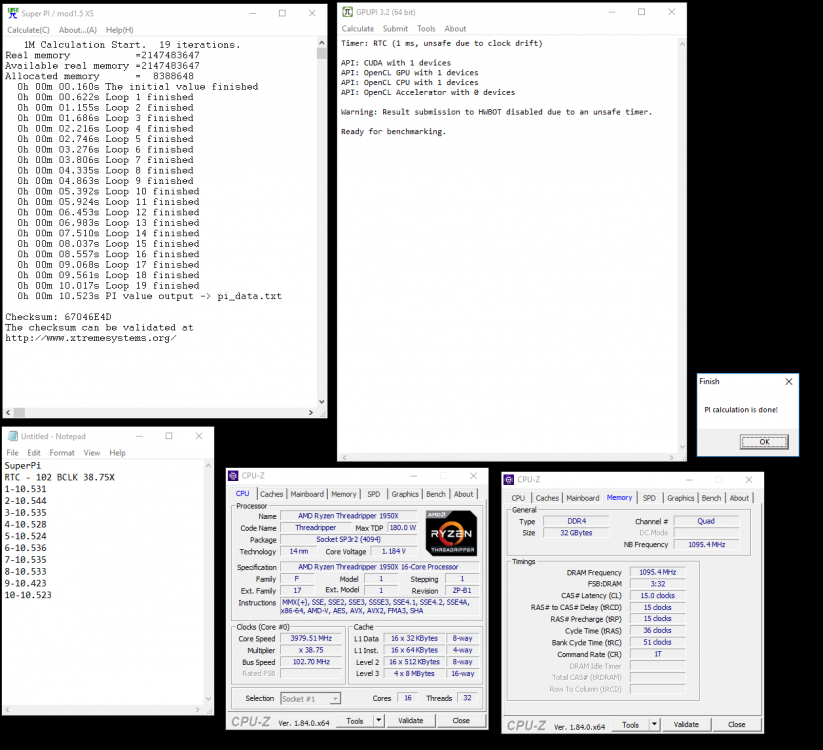Screen dimensions: 823x750
Task: Click OK in the Finish dialog
Action: point(764,442)
